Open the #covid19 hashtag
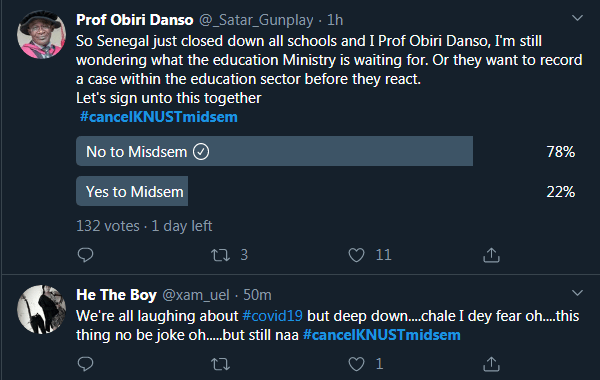This screenshot has width=600, height=380. [272, 316]
